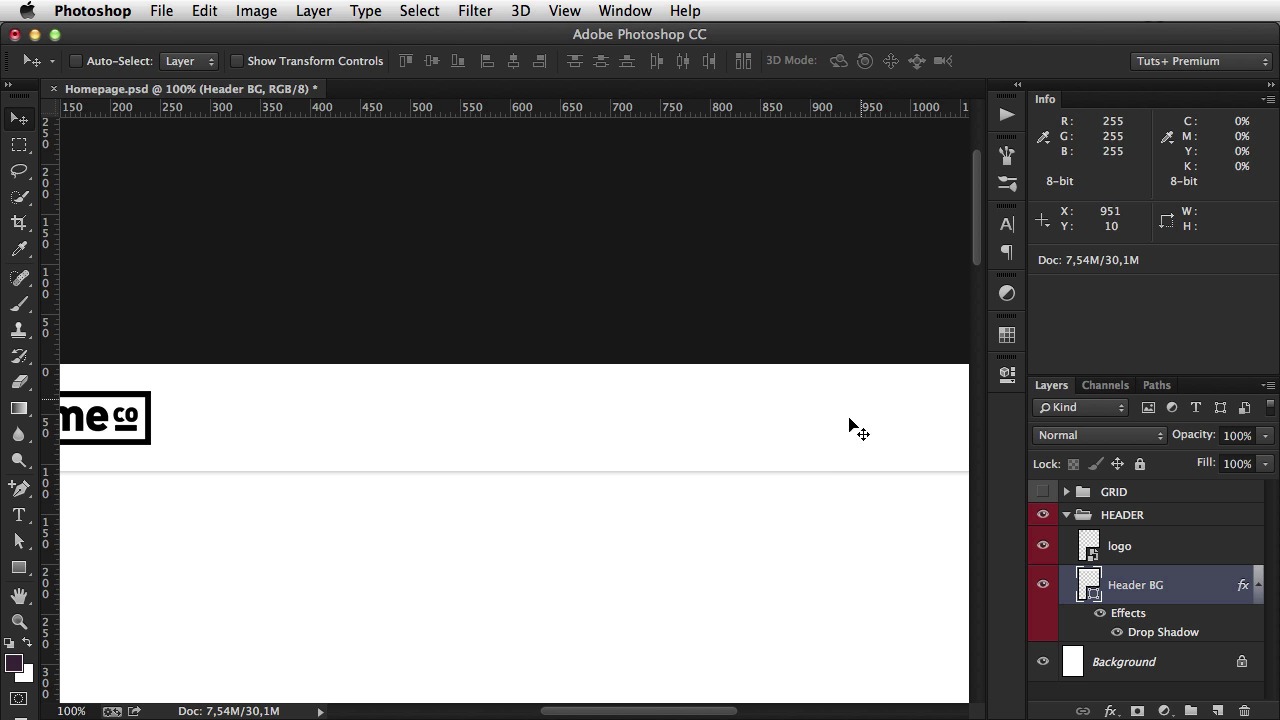
Task: Select the Eraser tool
Action: pyautogui.click(x=19, y=382)
